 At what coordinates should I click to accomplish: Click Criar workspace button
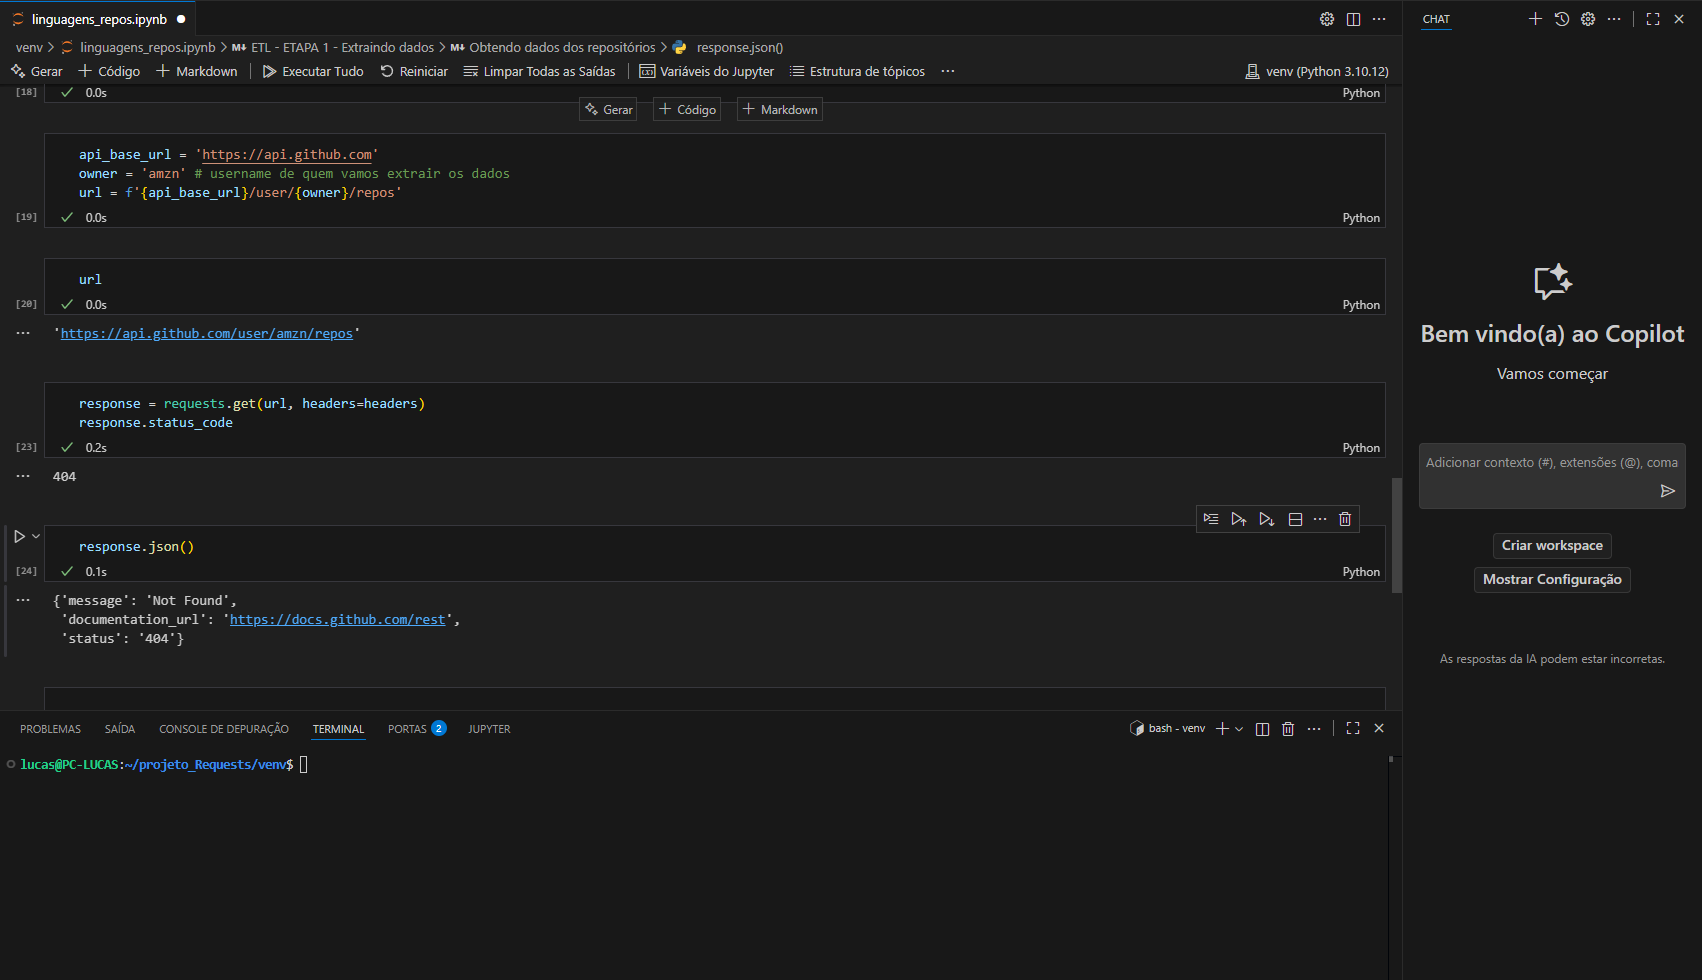1552,545
